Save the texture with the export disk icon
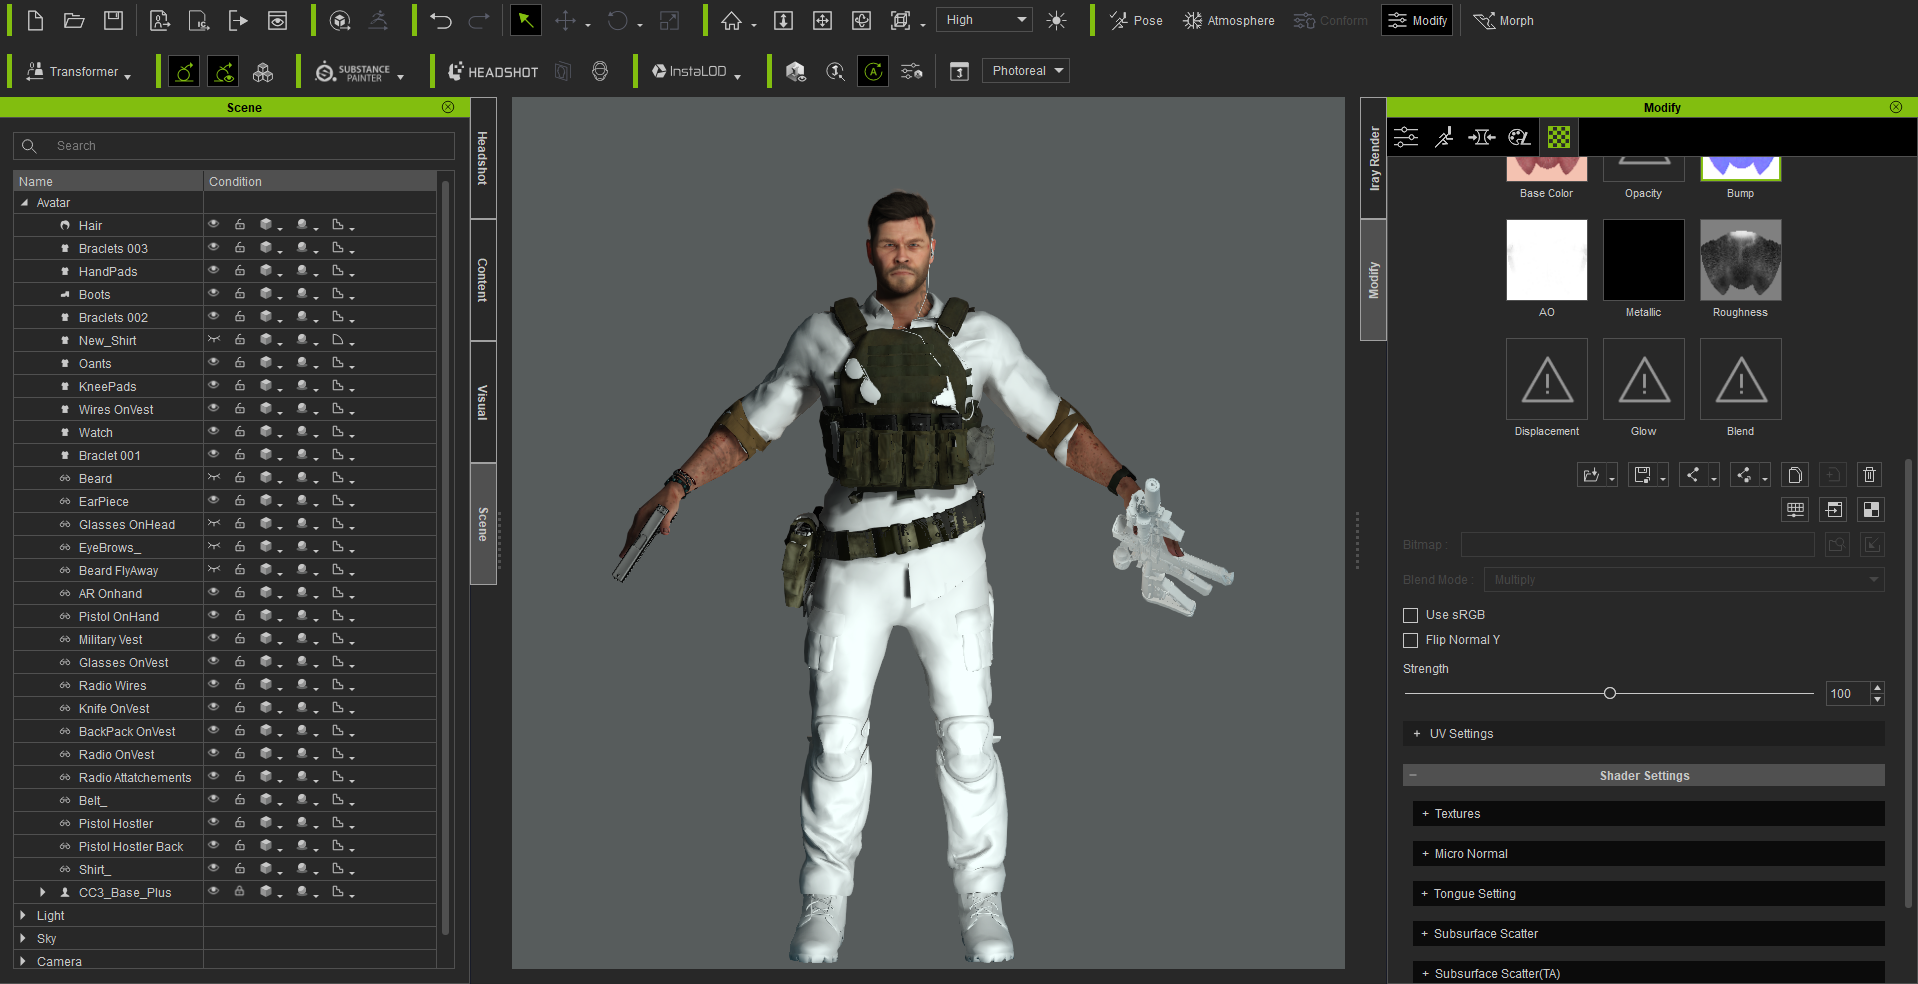The height and width of the screenshot is (984, 1918). [1642, 475]
